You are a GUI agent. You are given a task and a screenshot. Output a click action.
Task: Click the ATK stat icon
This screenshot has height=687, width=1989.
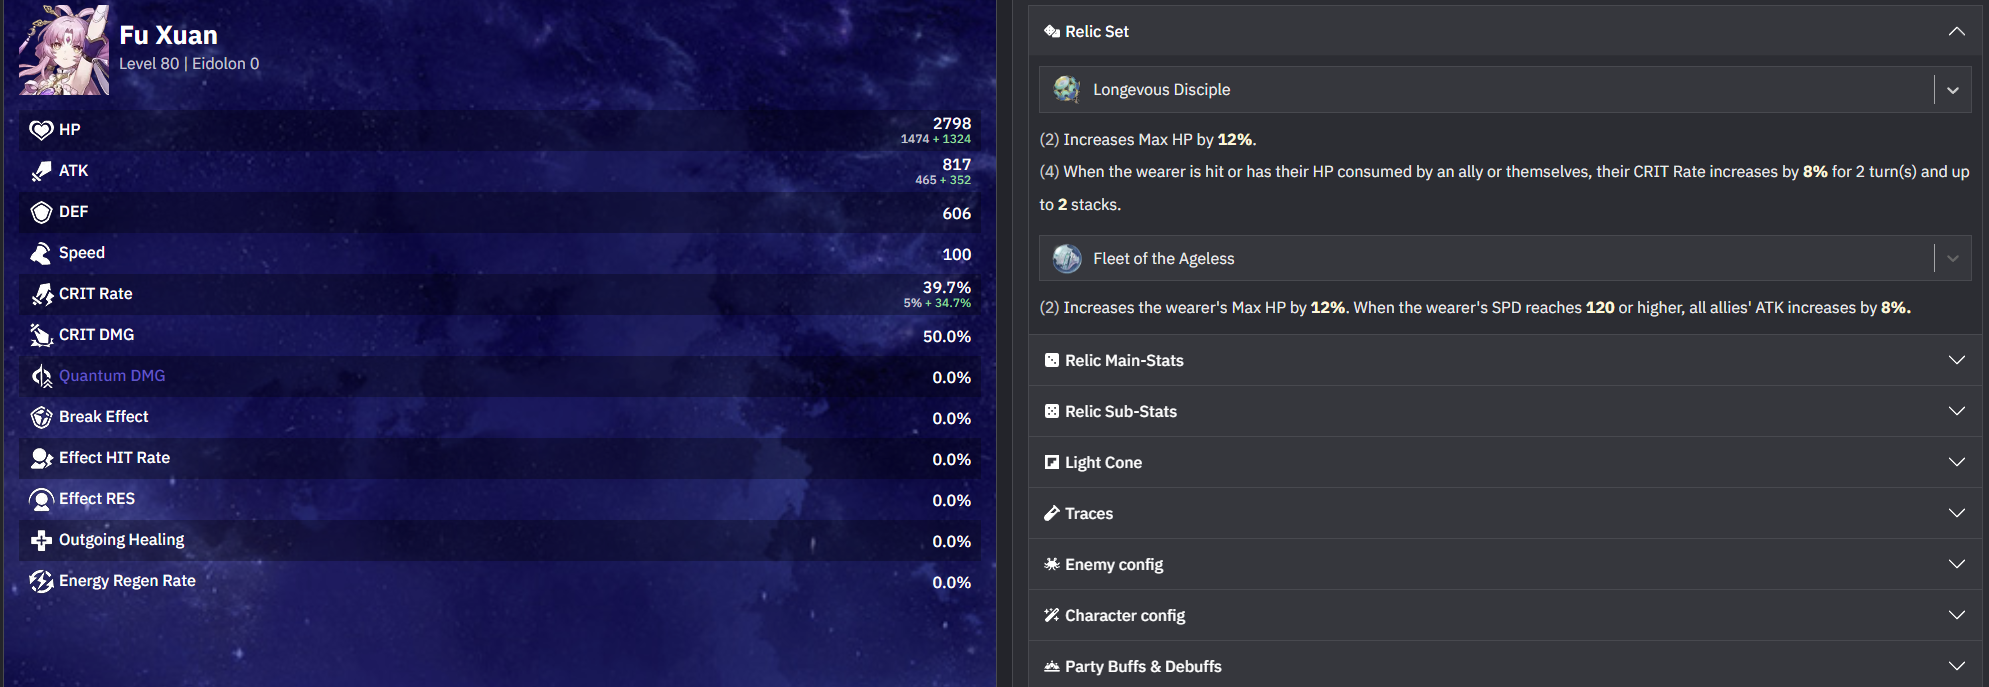[x=41, y=171]
